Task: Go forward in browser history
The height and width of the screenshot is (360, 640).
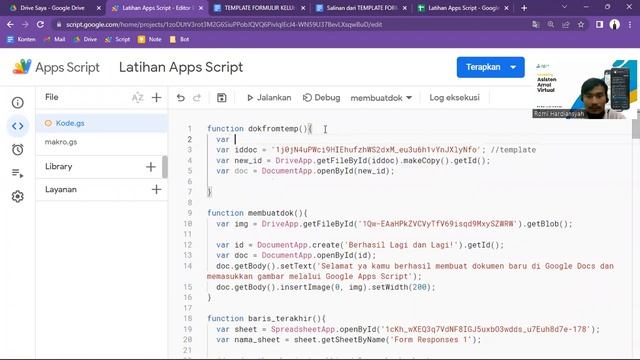Action: tap(25, 24)
